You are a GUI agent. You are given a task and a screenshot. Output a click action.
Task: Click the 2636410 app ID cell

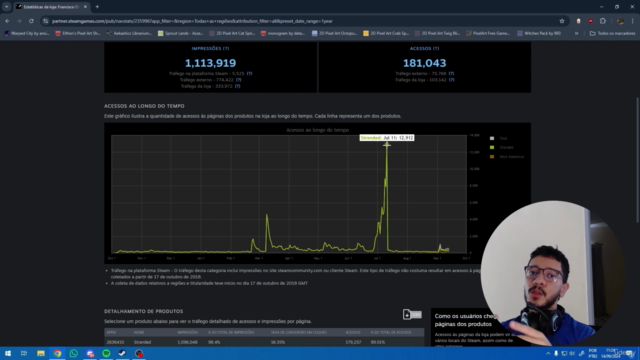(x=115, y=342)
